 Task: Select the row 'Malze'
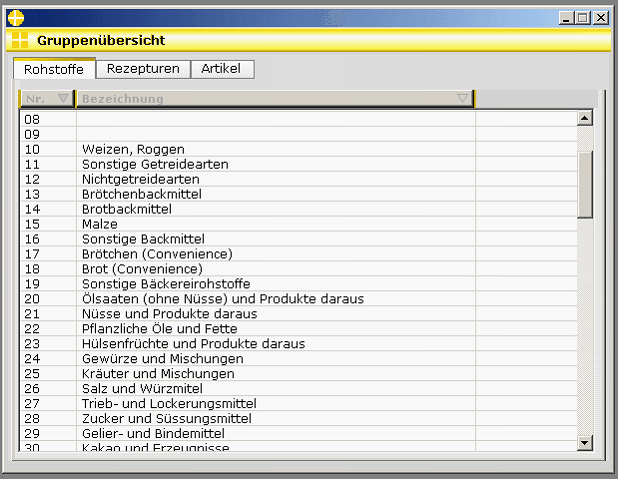tap(299, 224)
